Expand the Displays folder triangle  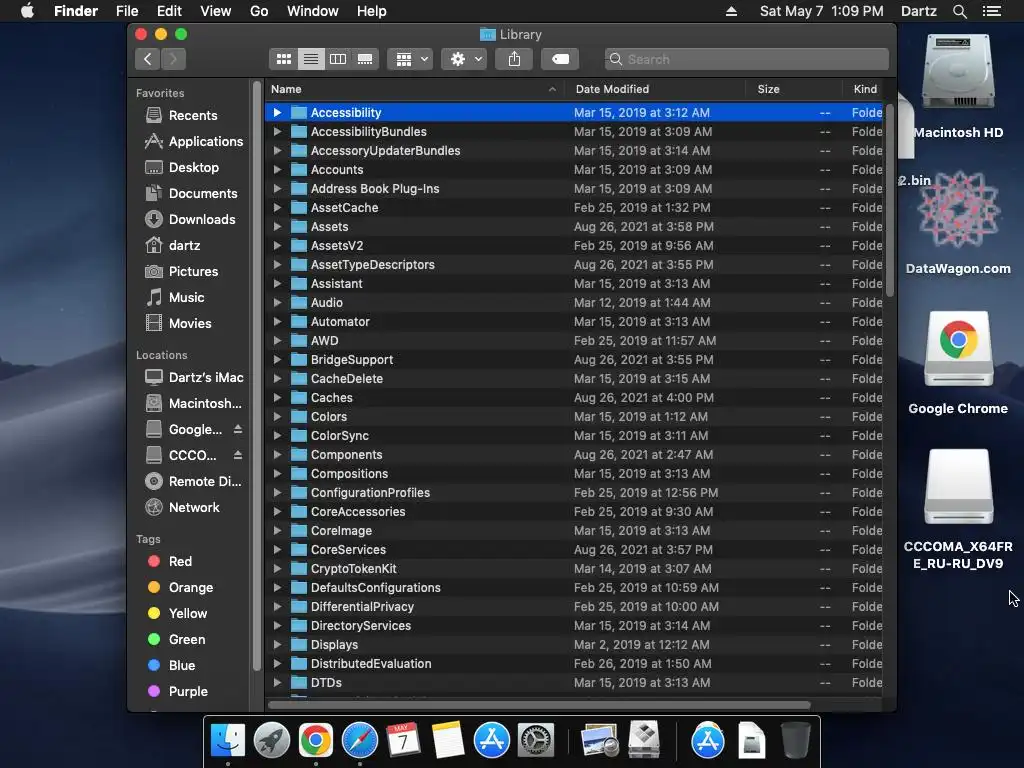click(278, 645)
